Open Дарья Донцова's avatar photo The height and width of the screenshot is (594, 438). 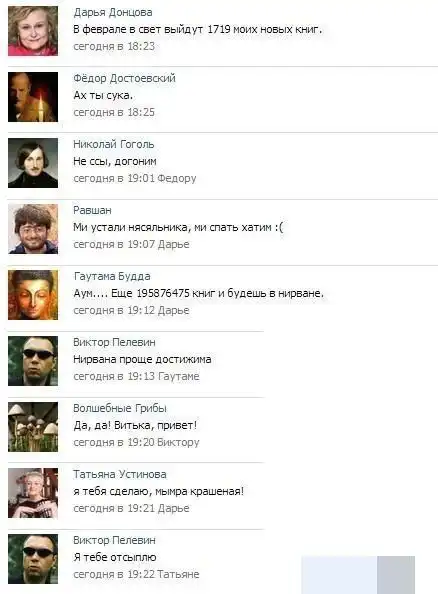[33, 31]
